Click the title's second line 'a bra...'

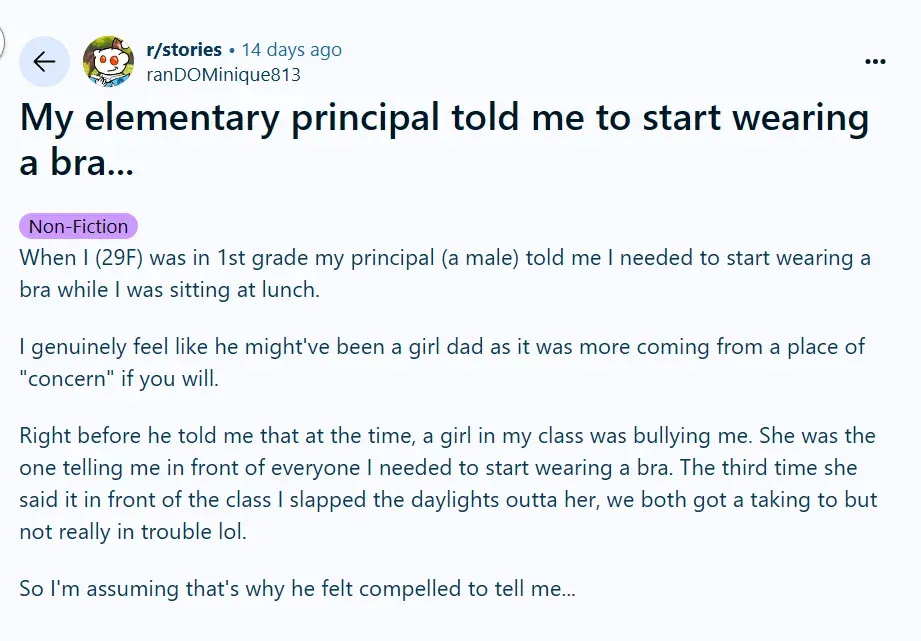click(x=77, y=162)
